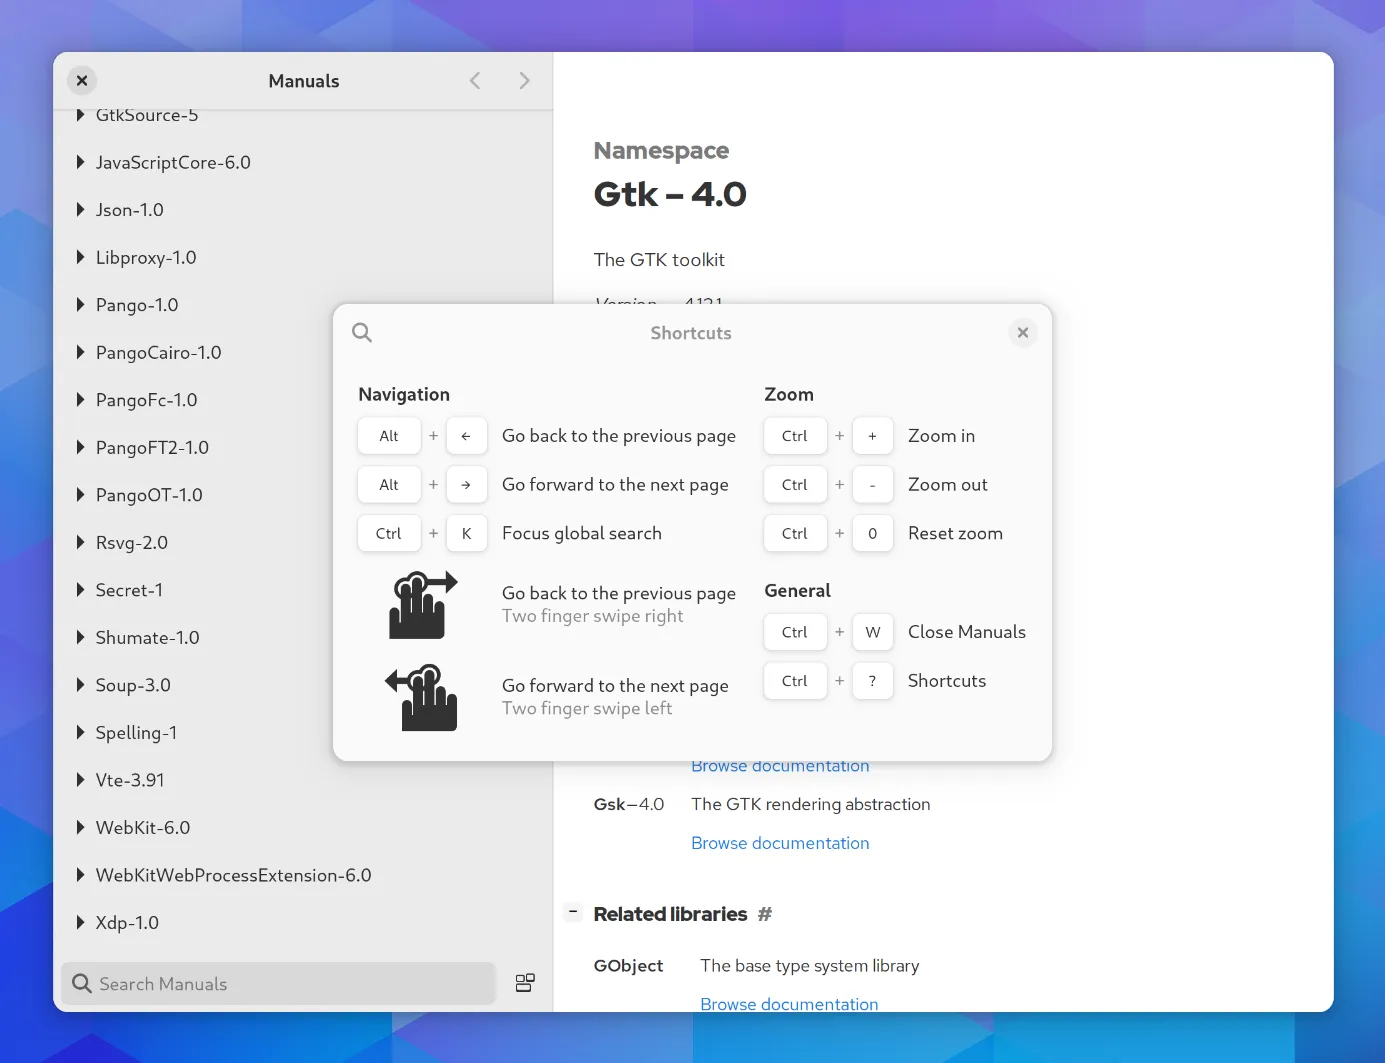Screen dimensions: 1385x1063
Task: Click the forward navigation arrow in header
Action: [x=524, y=81]
